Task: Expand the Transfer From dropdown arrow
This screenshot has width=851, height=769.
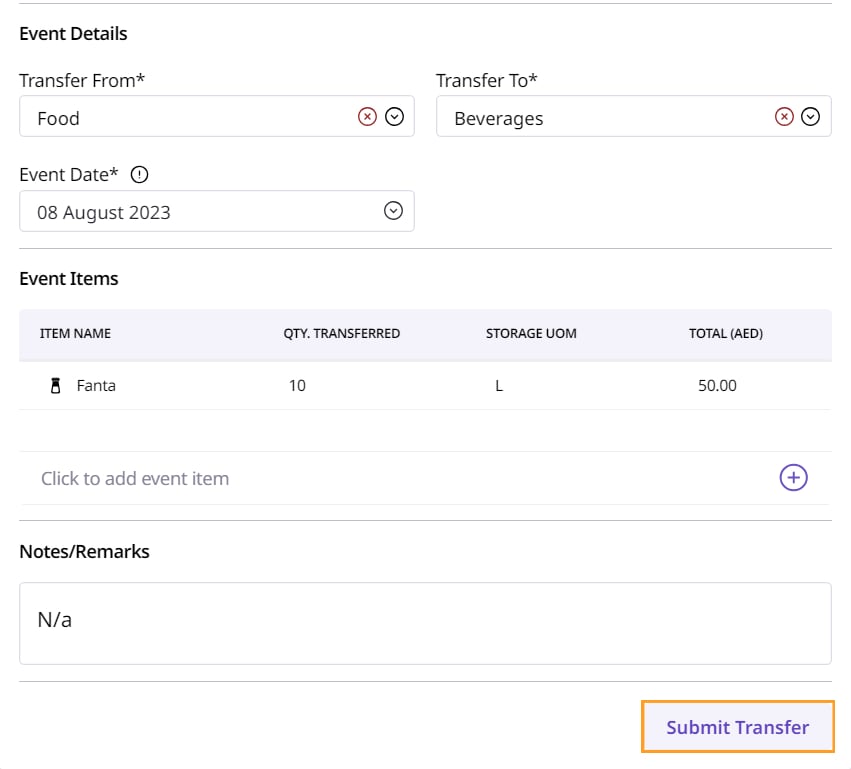Action: pos(394,117)
